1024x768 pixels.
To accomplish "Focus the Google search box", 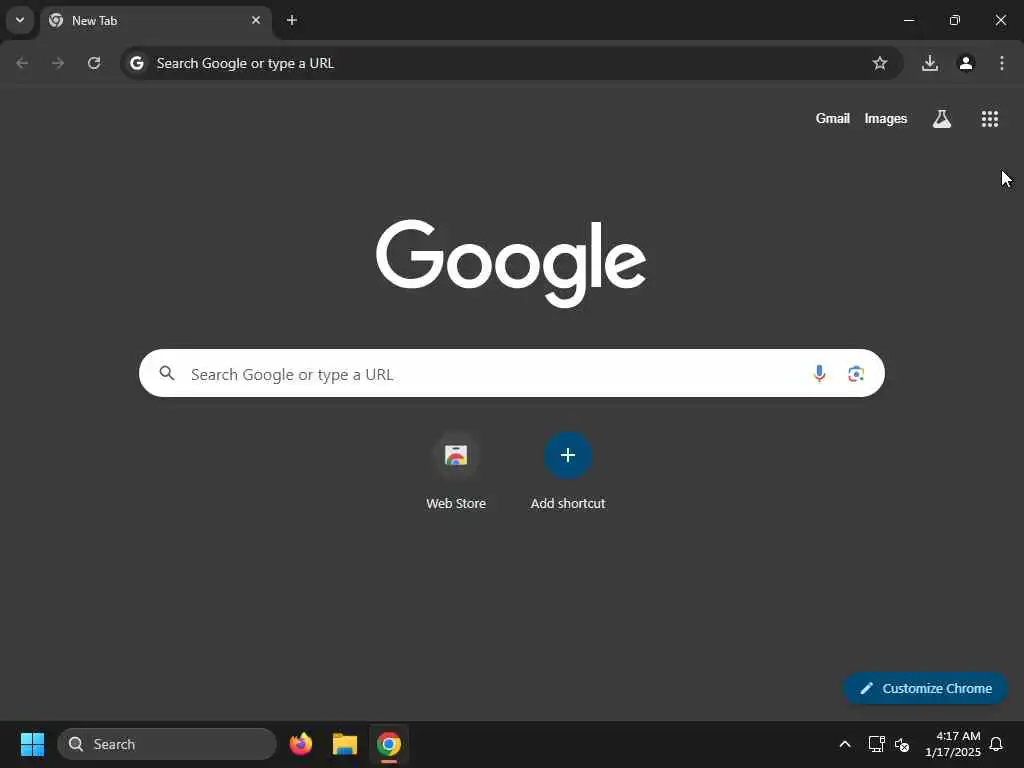I will point(511,374).
